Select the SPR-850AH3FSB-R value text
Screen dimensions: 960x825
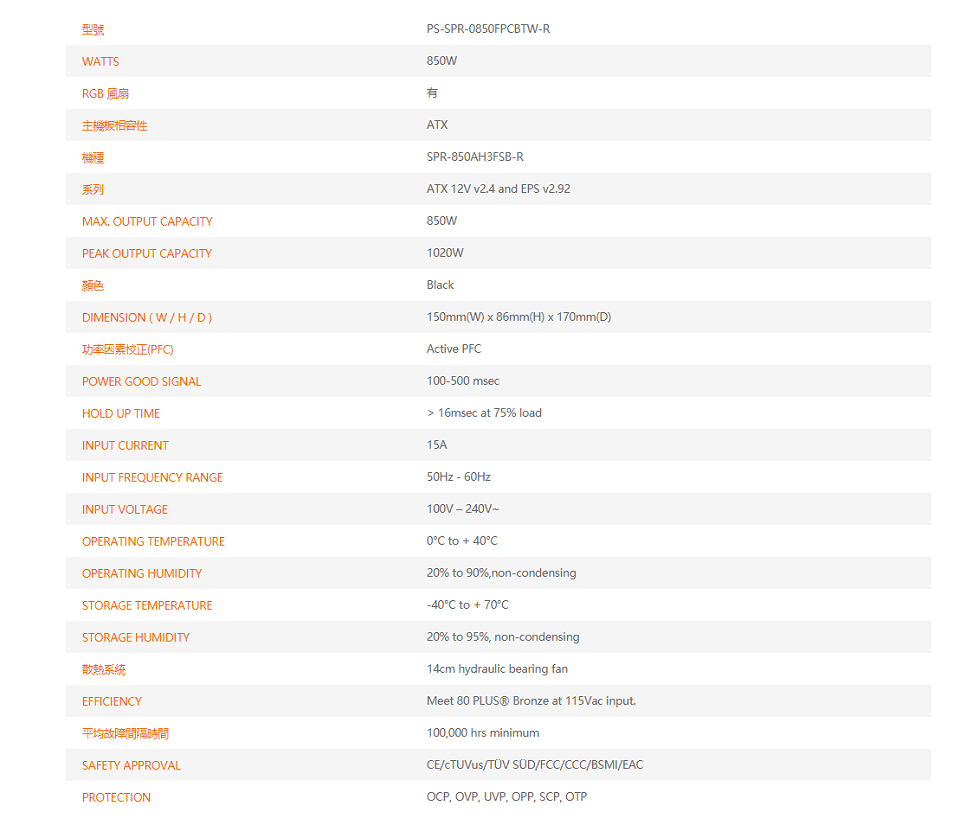tap(475, 157)
